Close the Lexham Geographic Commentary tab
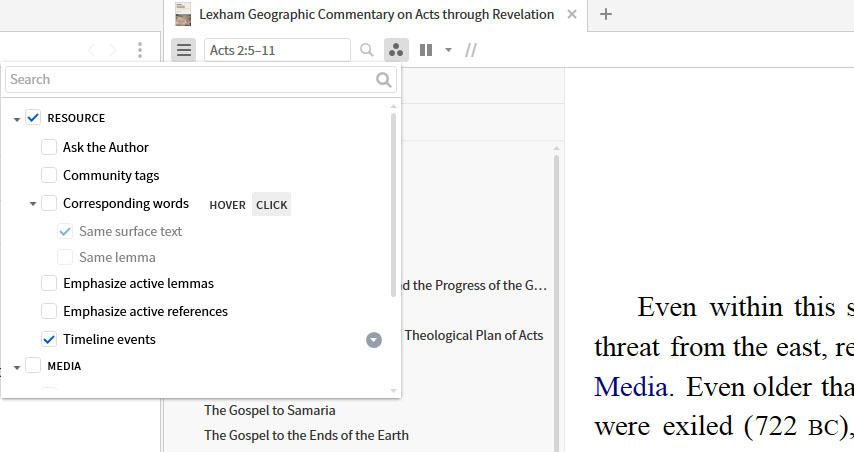The image size is (854, 452). pos(572,14)
